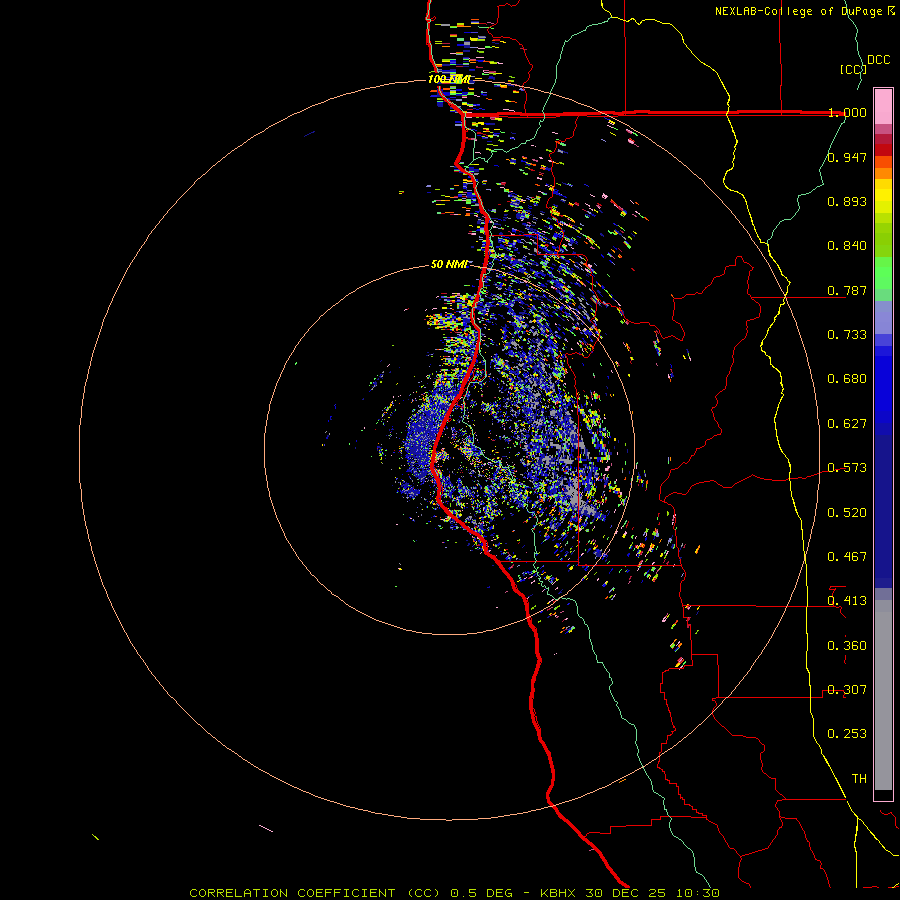Click the 0.680 scale value

point(847,378)
